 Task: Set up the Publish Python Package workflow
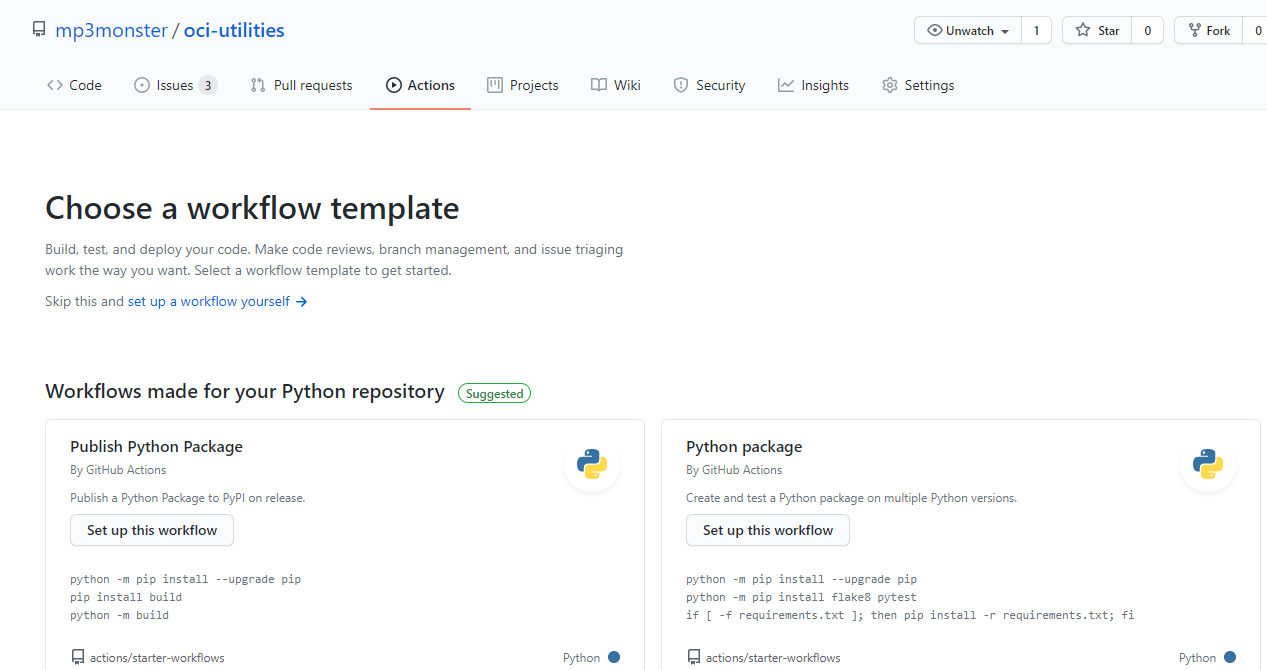152,530
